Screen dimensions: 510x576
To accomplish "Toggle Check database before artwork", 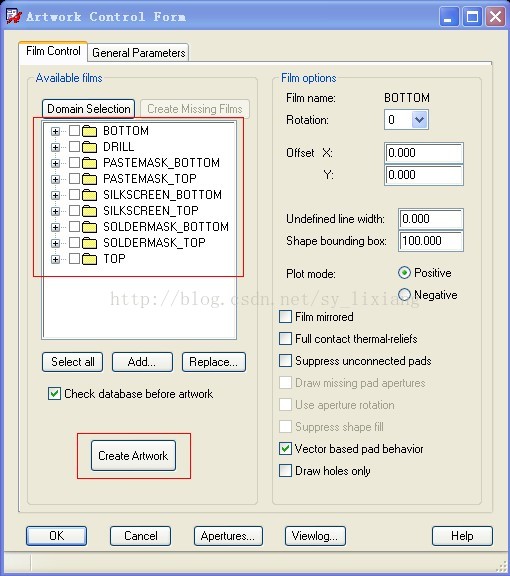I will pyautogui.click(x=54, y=394).
